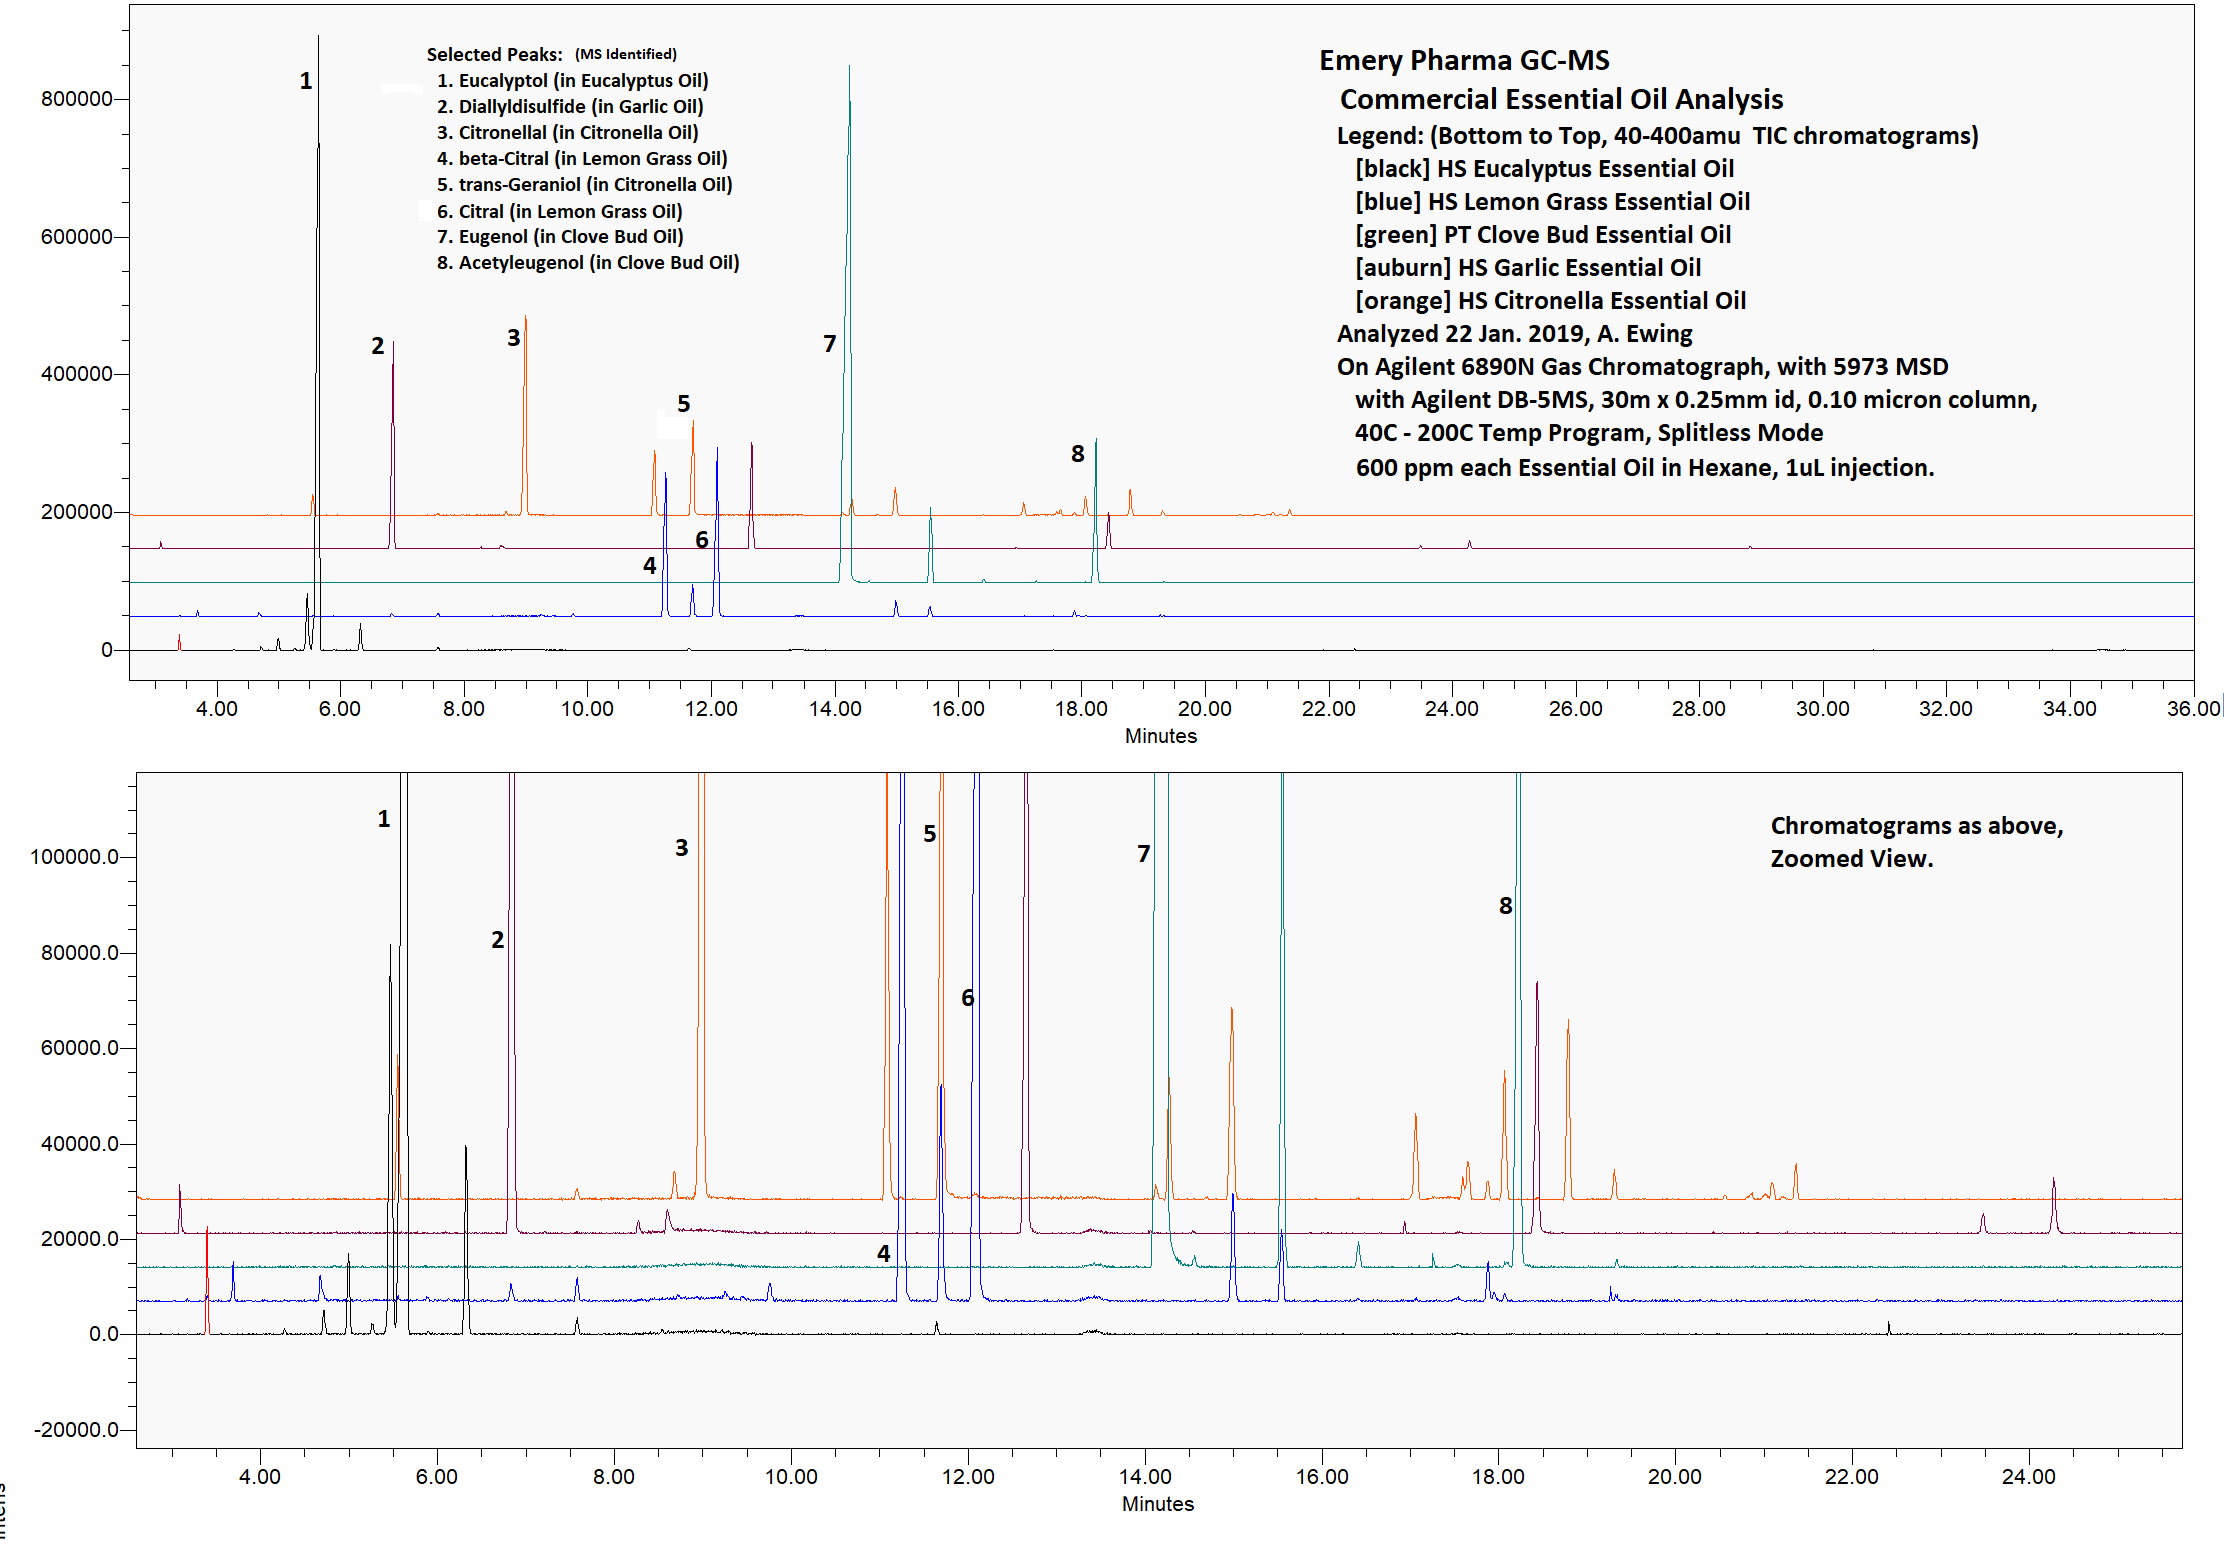Click the 800000 y-axis tick label
Image resolution: width=2229 pixels, height=1544 pixels.
(x=77, y=99)
